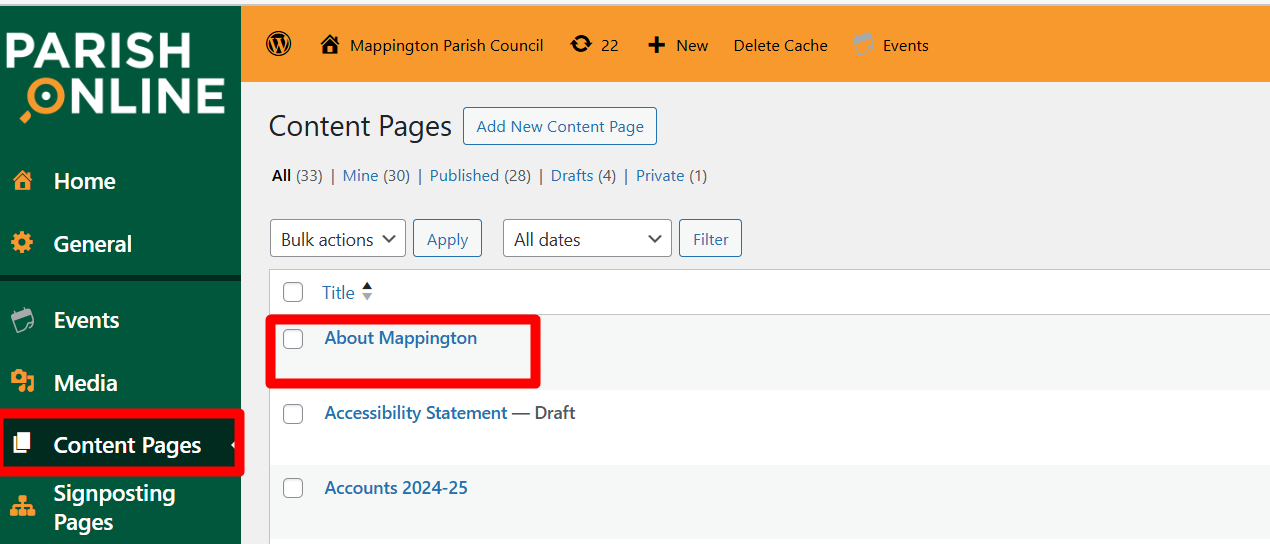The image size is (1270, 544).
Task: Click the General gear icon in sidebar
Action: [22, 243]
